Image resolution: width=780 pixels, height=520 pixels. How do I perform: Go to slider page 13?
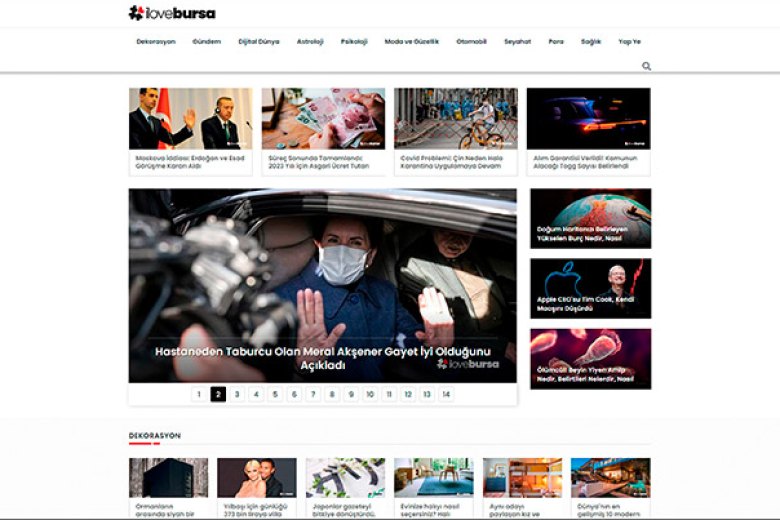pos(427,394)
